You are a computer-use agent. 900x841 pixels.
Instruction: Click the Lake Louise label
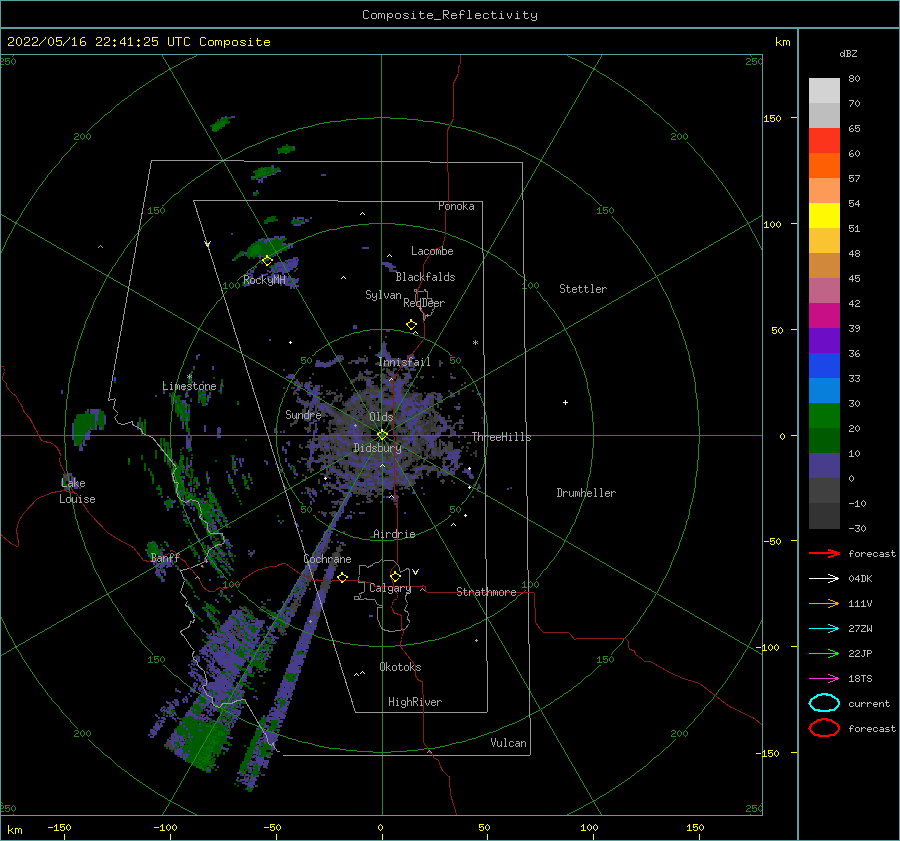click(77, 491)
